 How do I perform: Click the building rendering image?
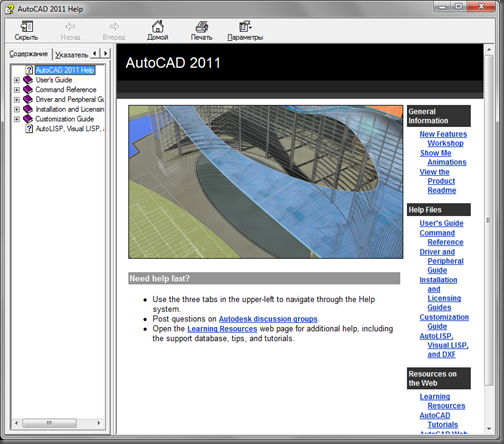coord(266,182)
